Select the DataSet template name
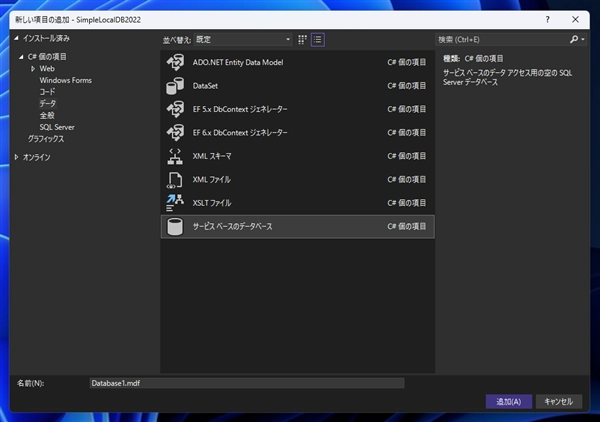Image resolution: width=600 pixels, height=422 pixels. (x=205, y=86)
